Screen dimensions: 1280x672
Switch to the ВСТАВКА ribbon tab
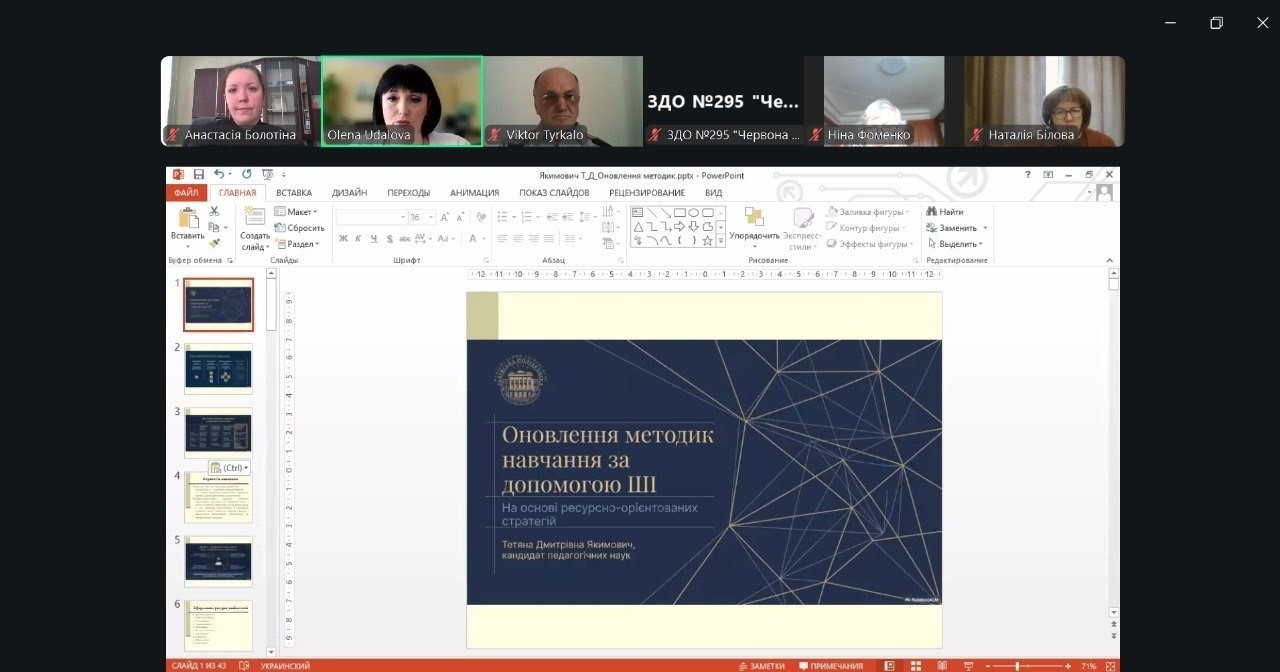pos(294,193)
